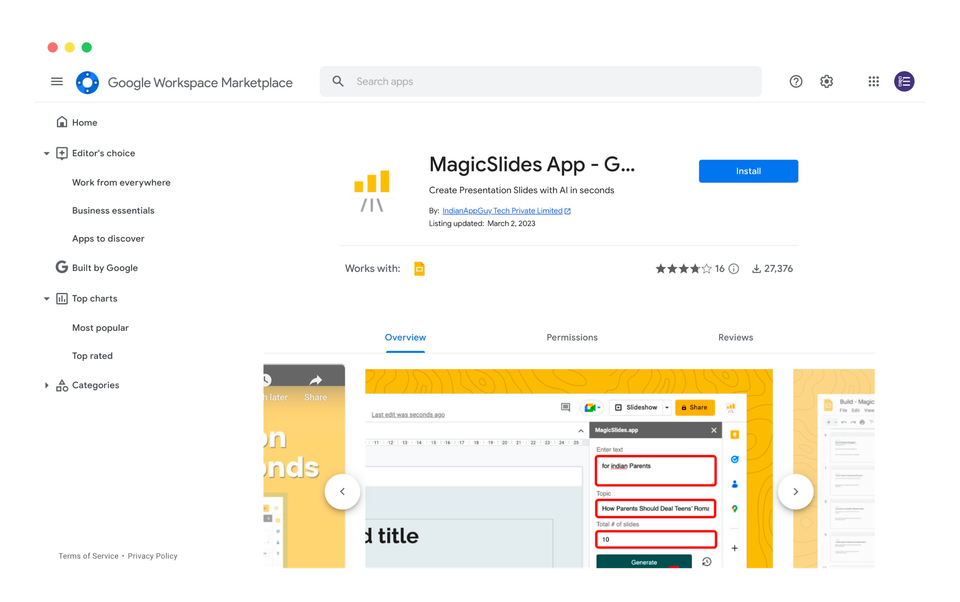Open Marketplace settings via the gear icon
The image size is (960, 602).
tap(826, 81)
